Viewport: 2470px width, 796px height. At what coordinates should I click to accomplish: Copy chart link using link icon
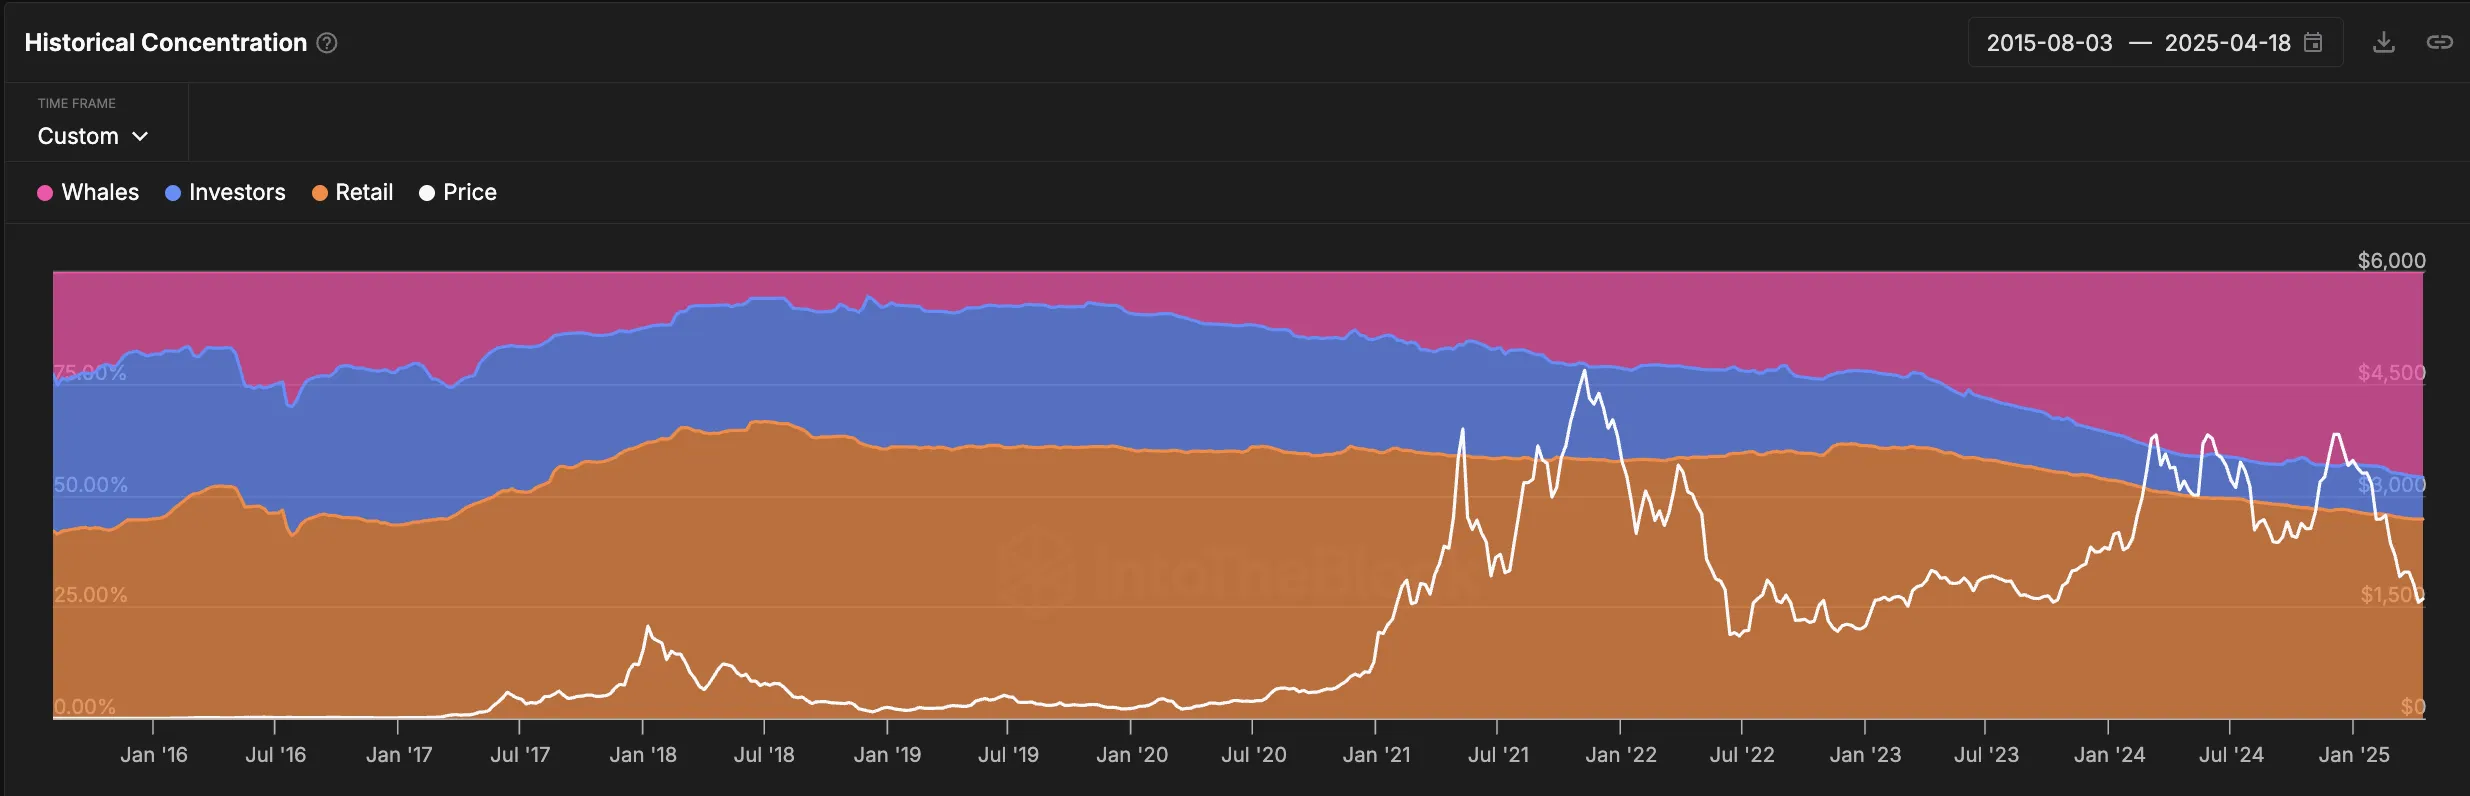tap(2439, 42)
